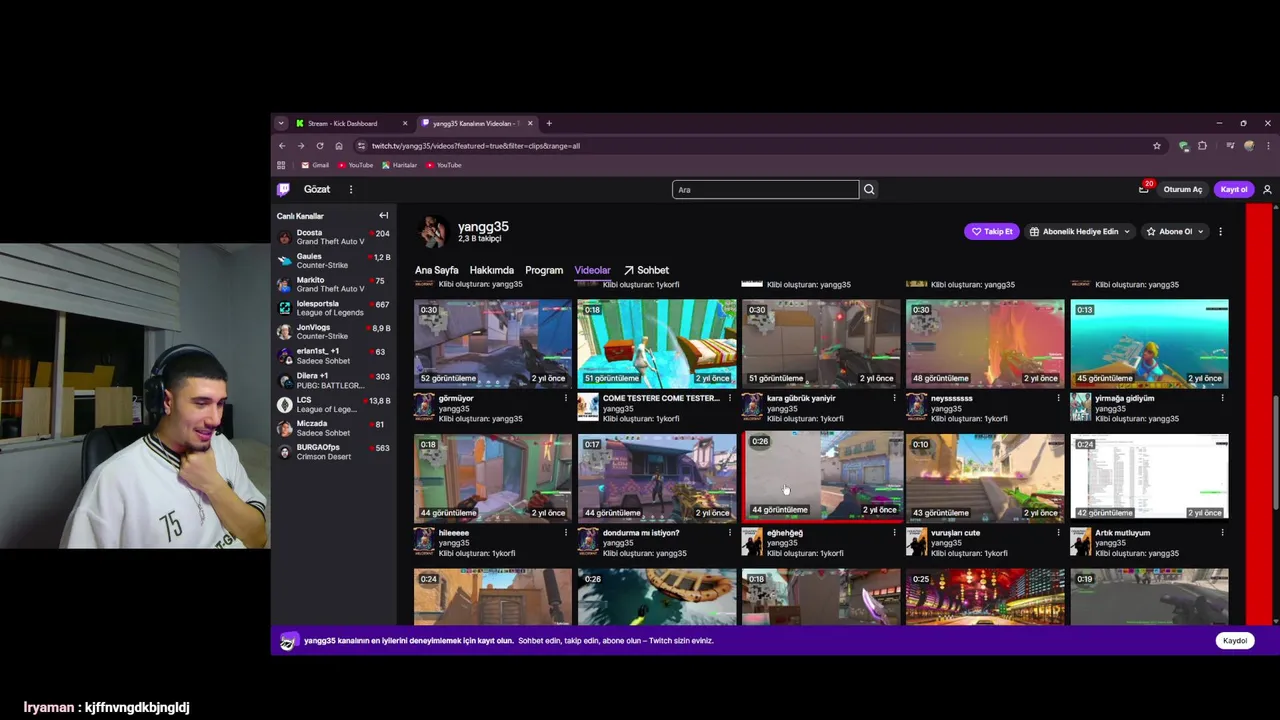Play the görmüyor clip thumbnail
Screen dimensions: 1280x720
tap(493, 343)
